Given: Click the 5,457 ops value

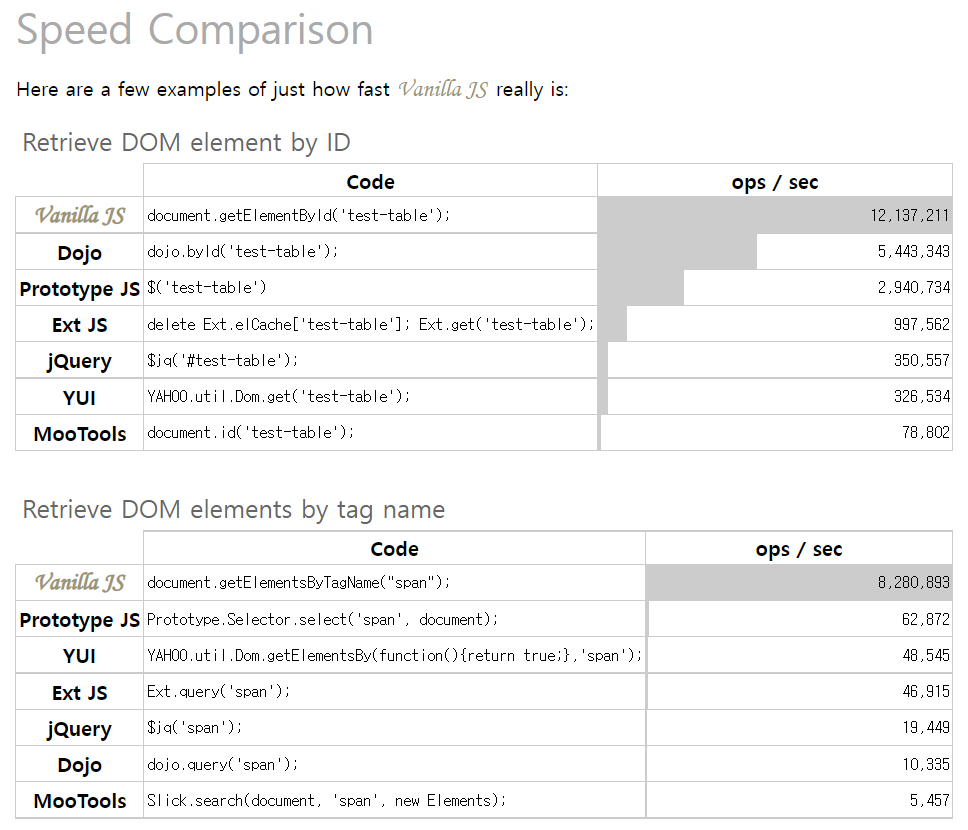Looking at the screenshot, I should pos(930,801).
